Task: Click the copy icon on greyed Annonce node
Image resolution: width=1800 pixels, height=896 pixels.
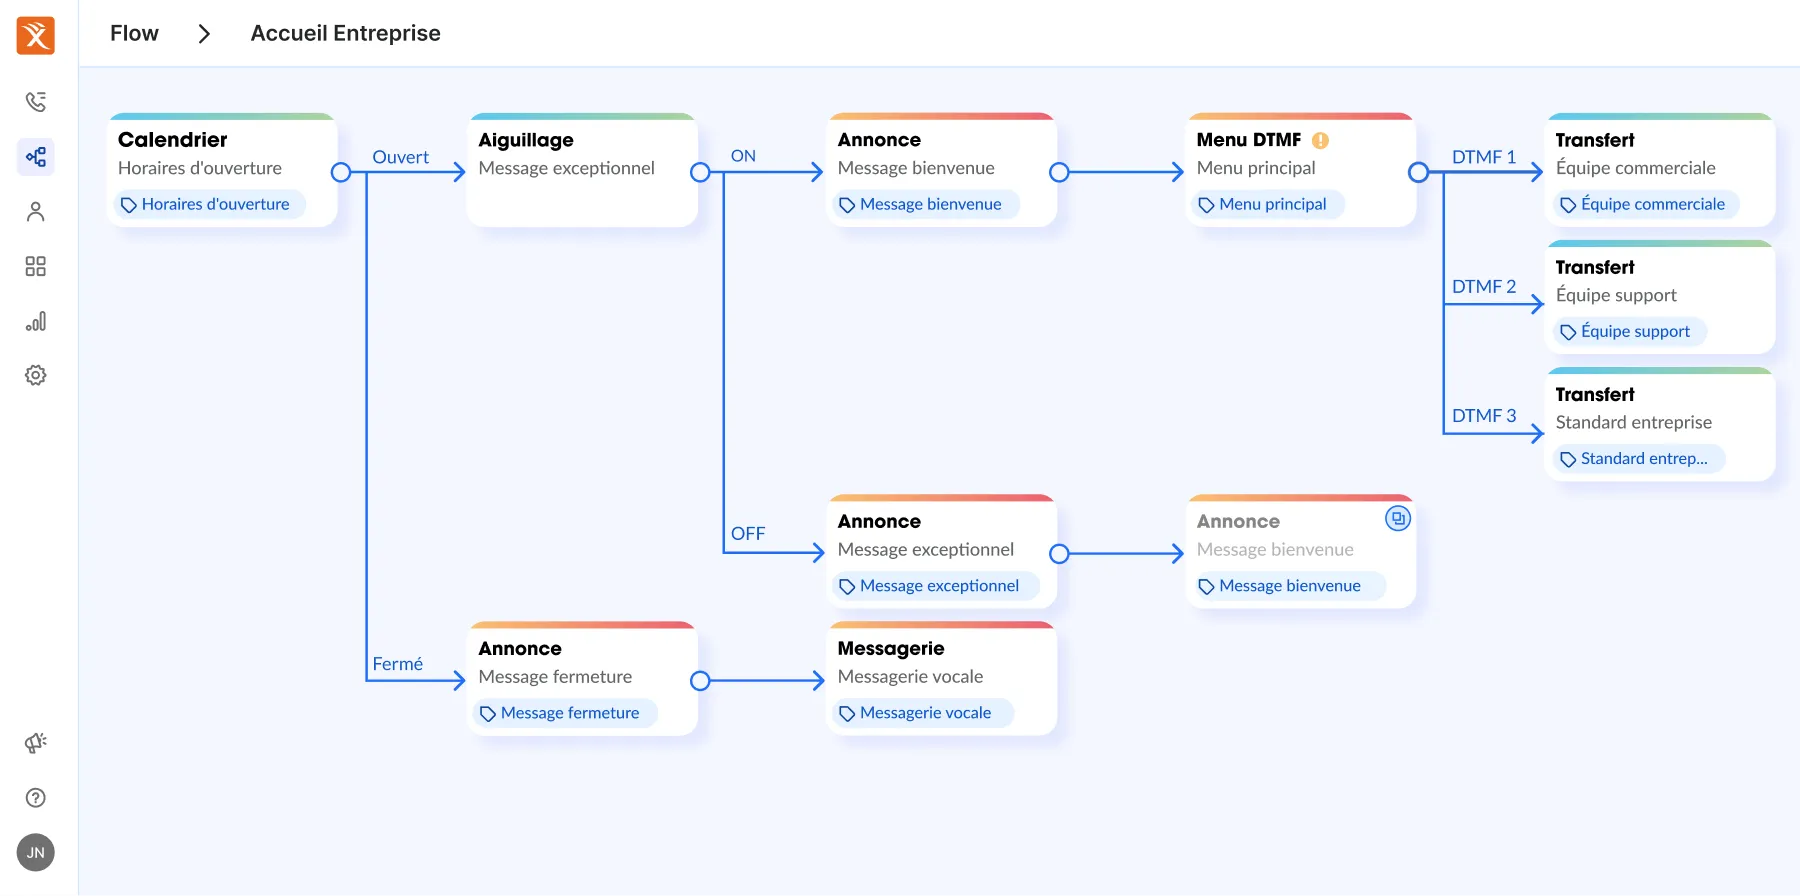Action: [x=1397, y=519]
